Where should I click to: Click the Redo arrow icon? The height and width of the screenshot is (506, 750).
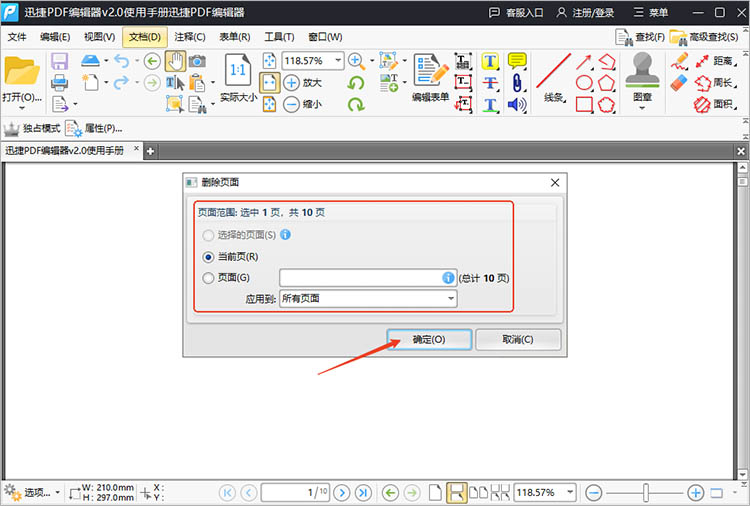[x=121, y=82]
